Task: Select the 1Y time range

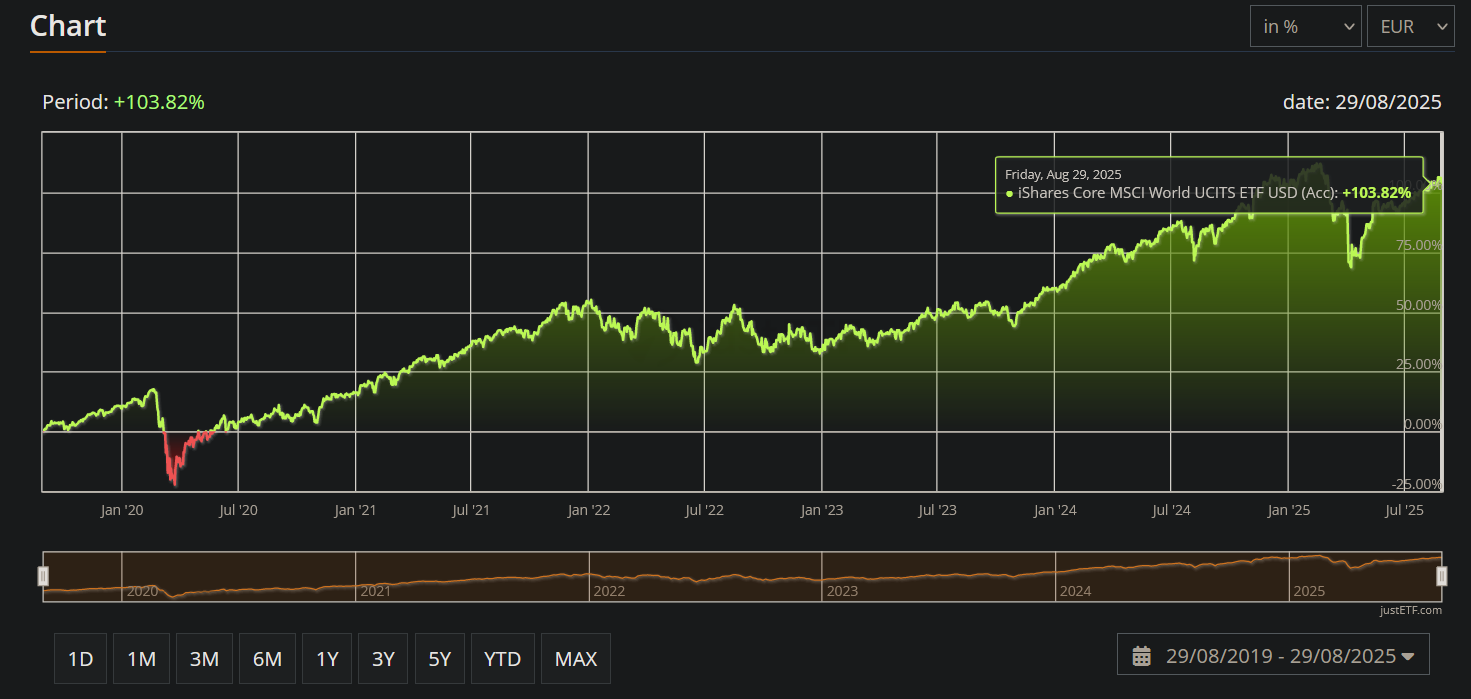Action: [327, 659]
